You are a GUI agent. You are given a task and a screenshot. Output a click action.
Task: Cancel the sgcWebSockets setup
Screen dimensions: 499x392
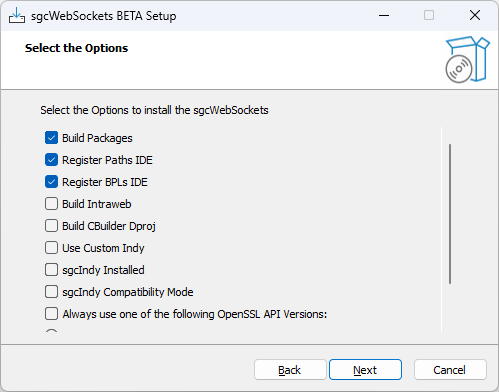point(450,370)
